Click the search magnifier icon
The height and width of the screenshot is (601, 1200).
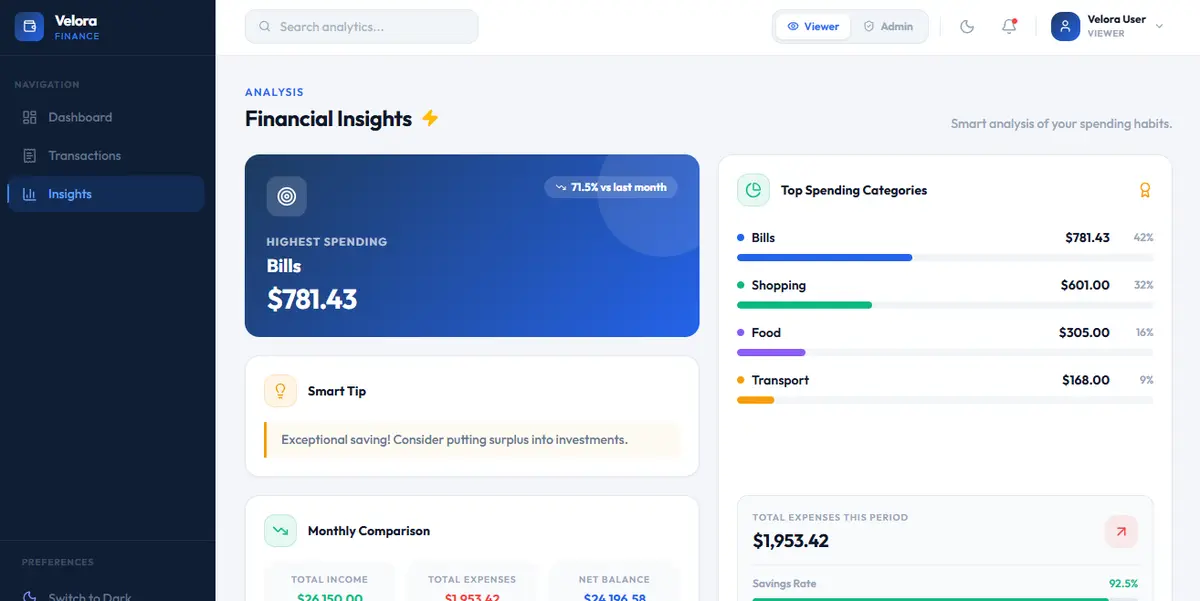pos(265,27)
